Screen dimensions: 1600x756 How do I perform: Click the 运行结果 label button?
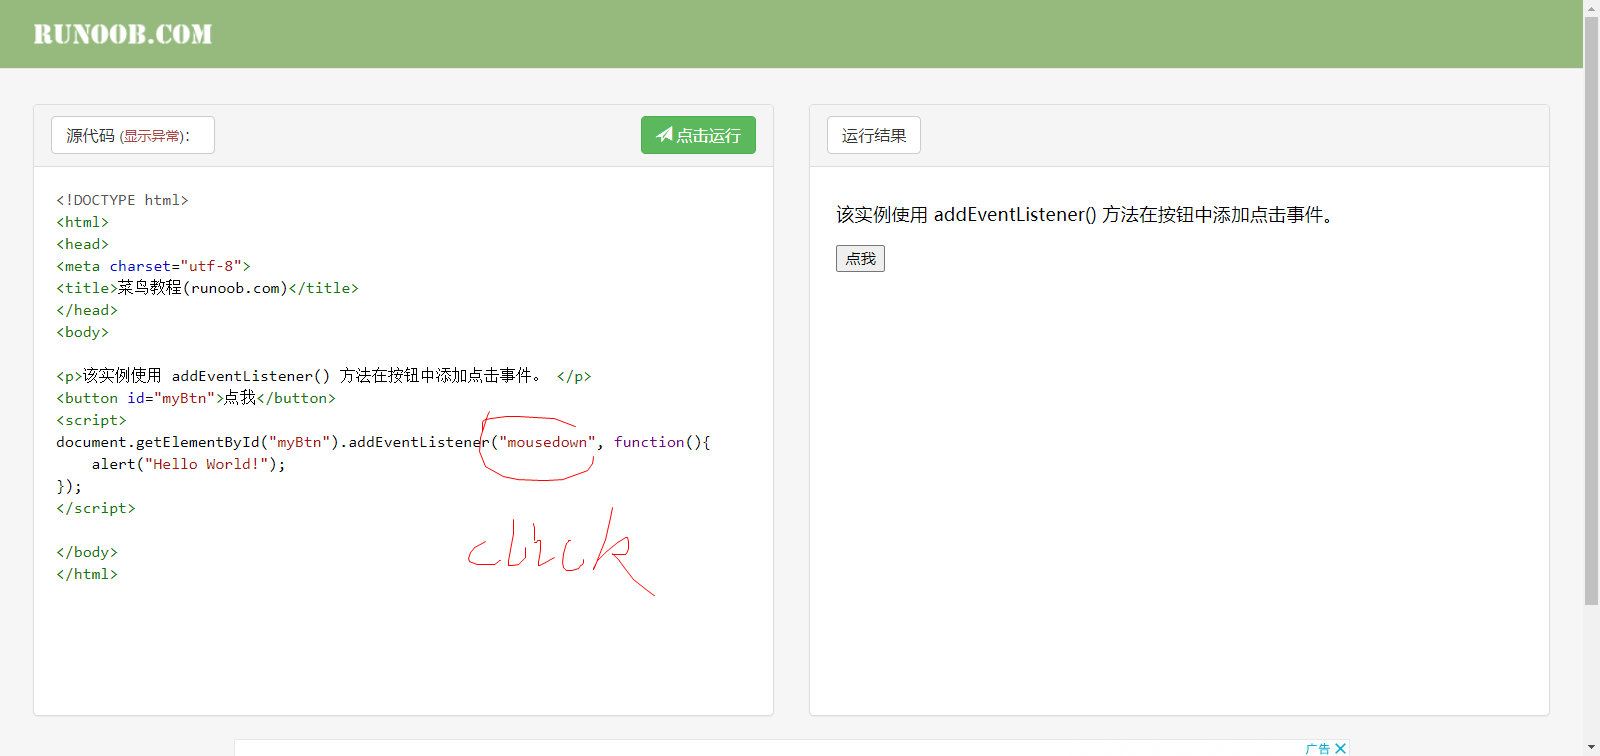click(x=874, y=135)
